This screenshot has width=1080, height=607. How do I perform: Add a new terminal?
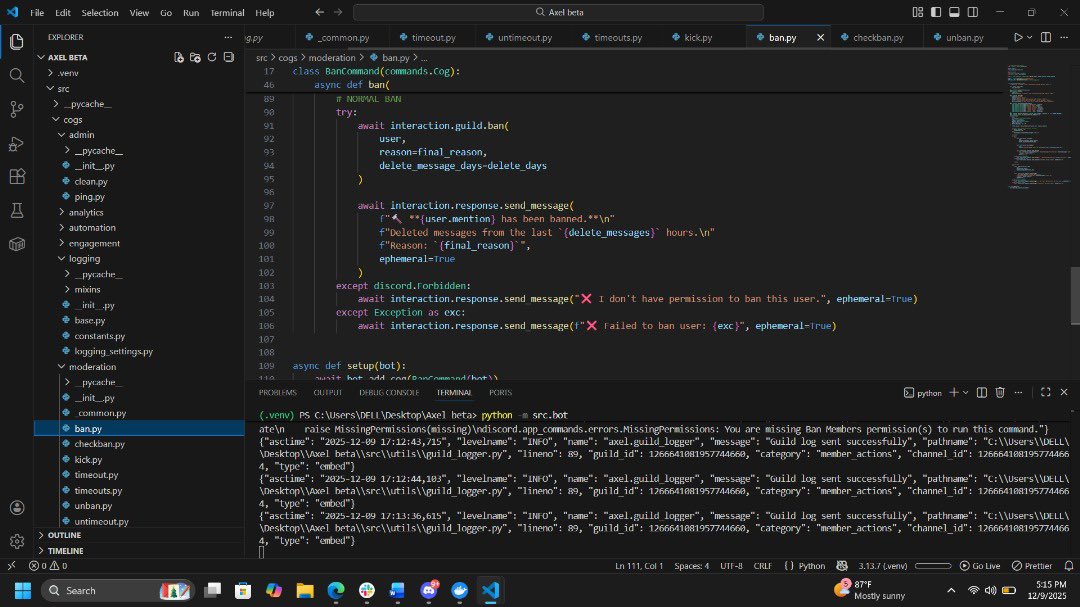(x=954, y=392)
